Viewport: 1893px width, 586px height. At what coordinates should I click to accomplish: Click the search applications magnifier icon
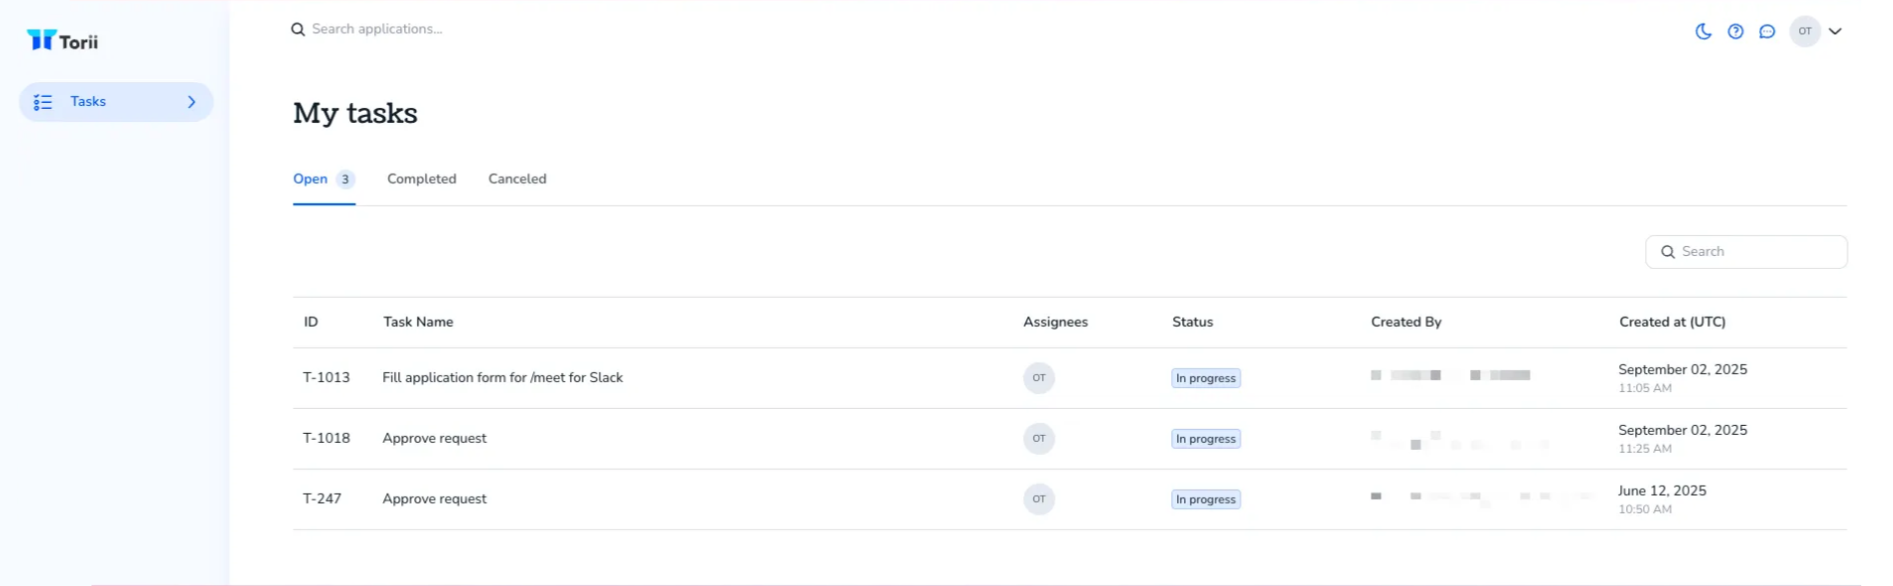tap(298, 29)
